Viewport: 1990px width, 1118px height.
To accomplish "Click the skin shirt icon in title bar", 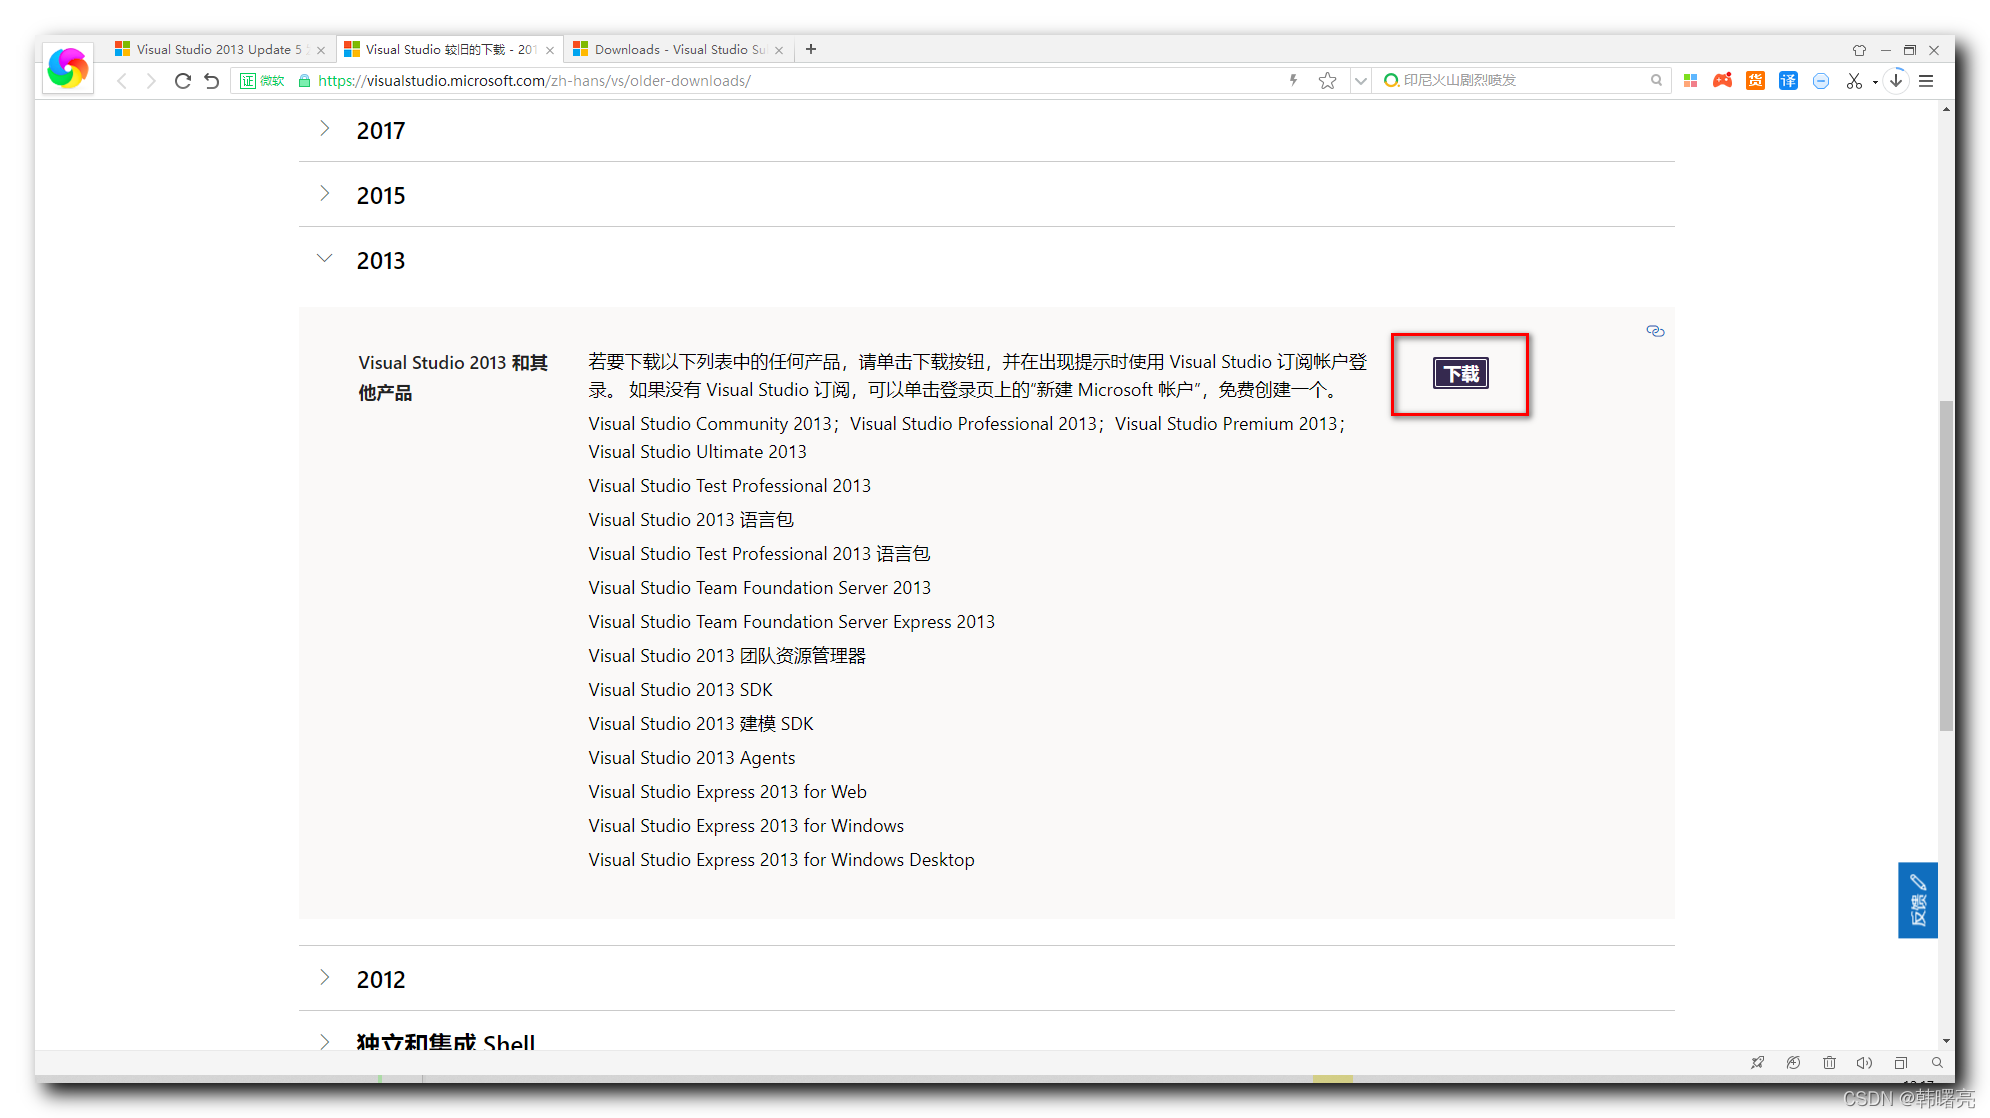I will (1859, 50).
